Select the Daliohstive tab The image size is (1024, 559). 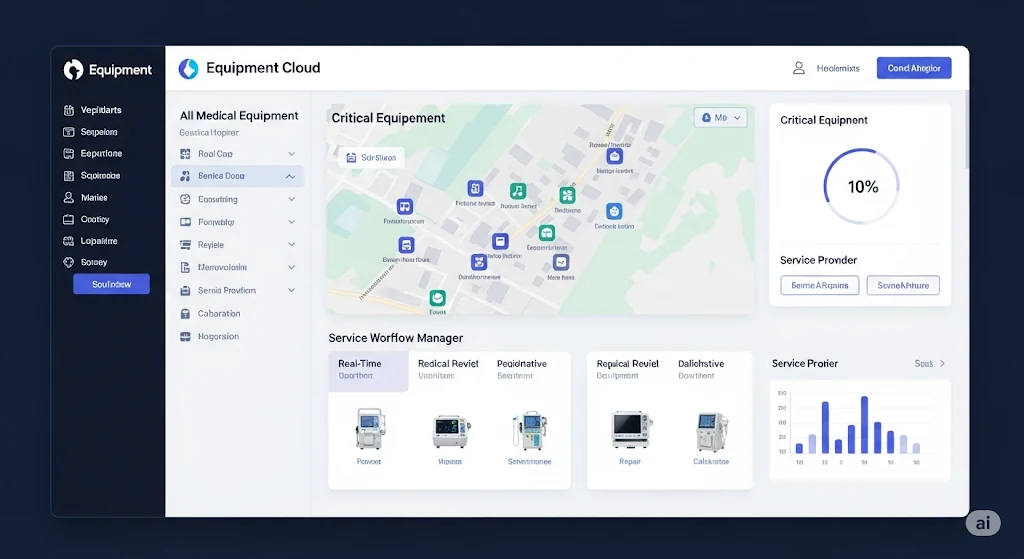click(701, 369)
